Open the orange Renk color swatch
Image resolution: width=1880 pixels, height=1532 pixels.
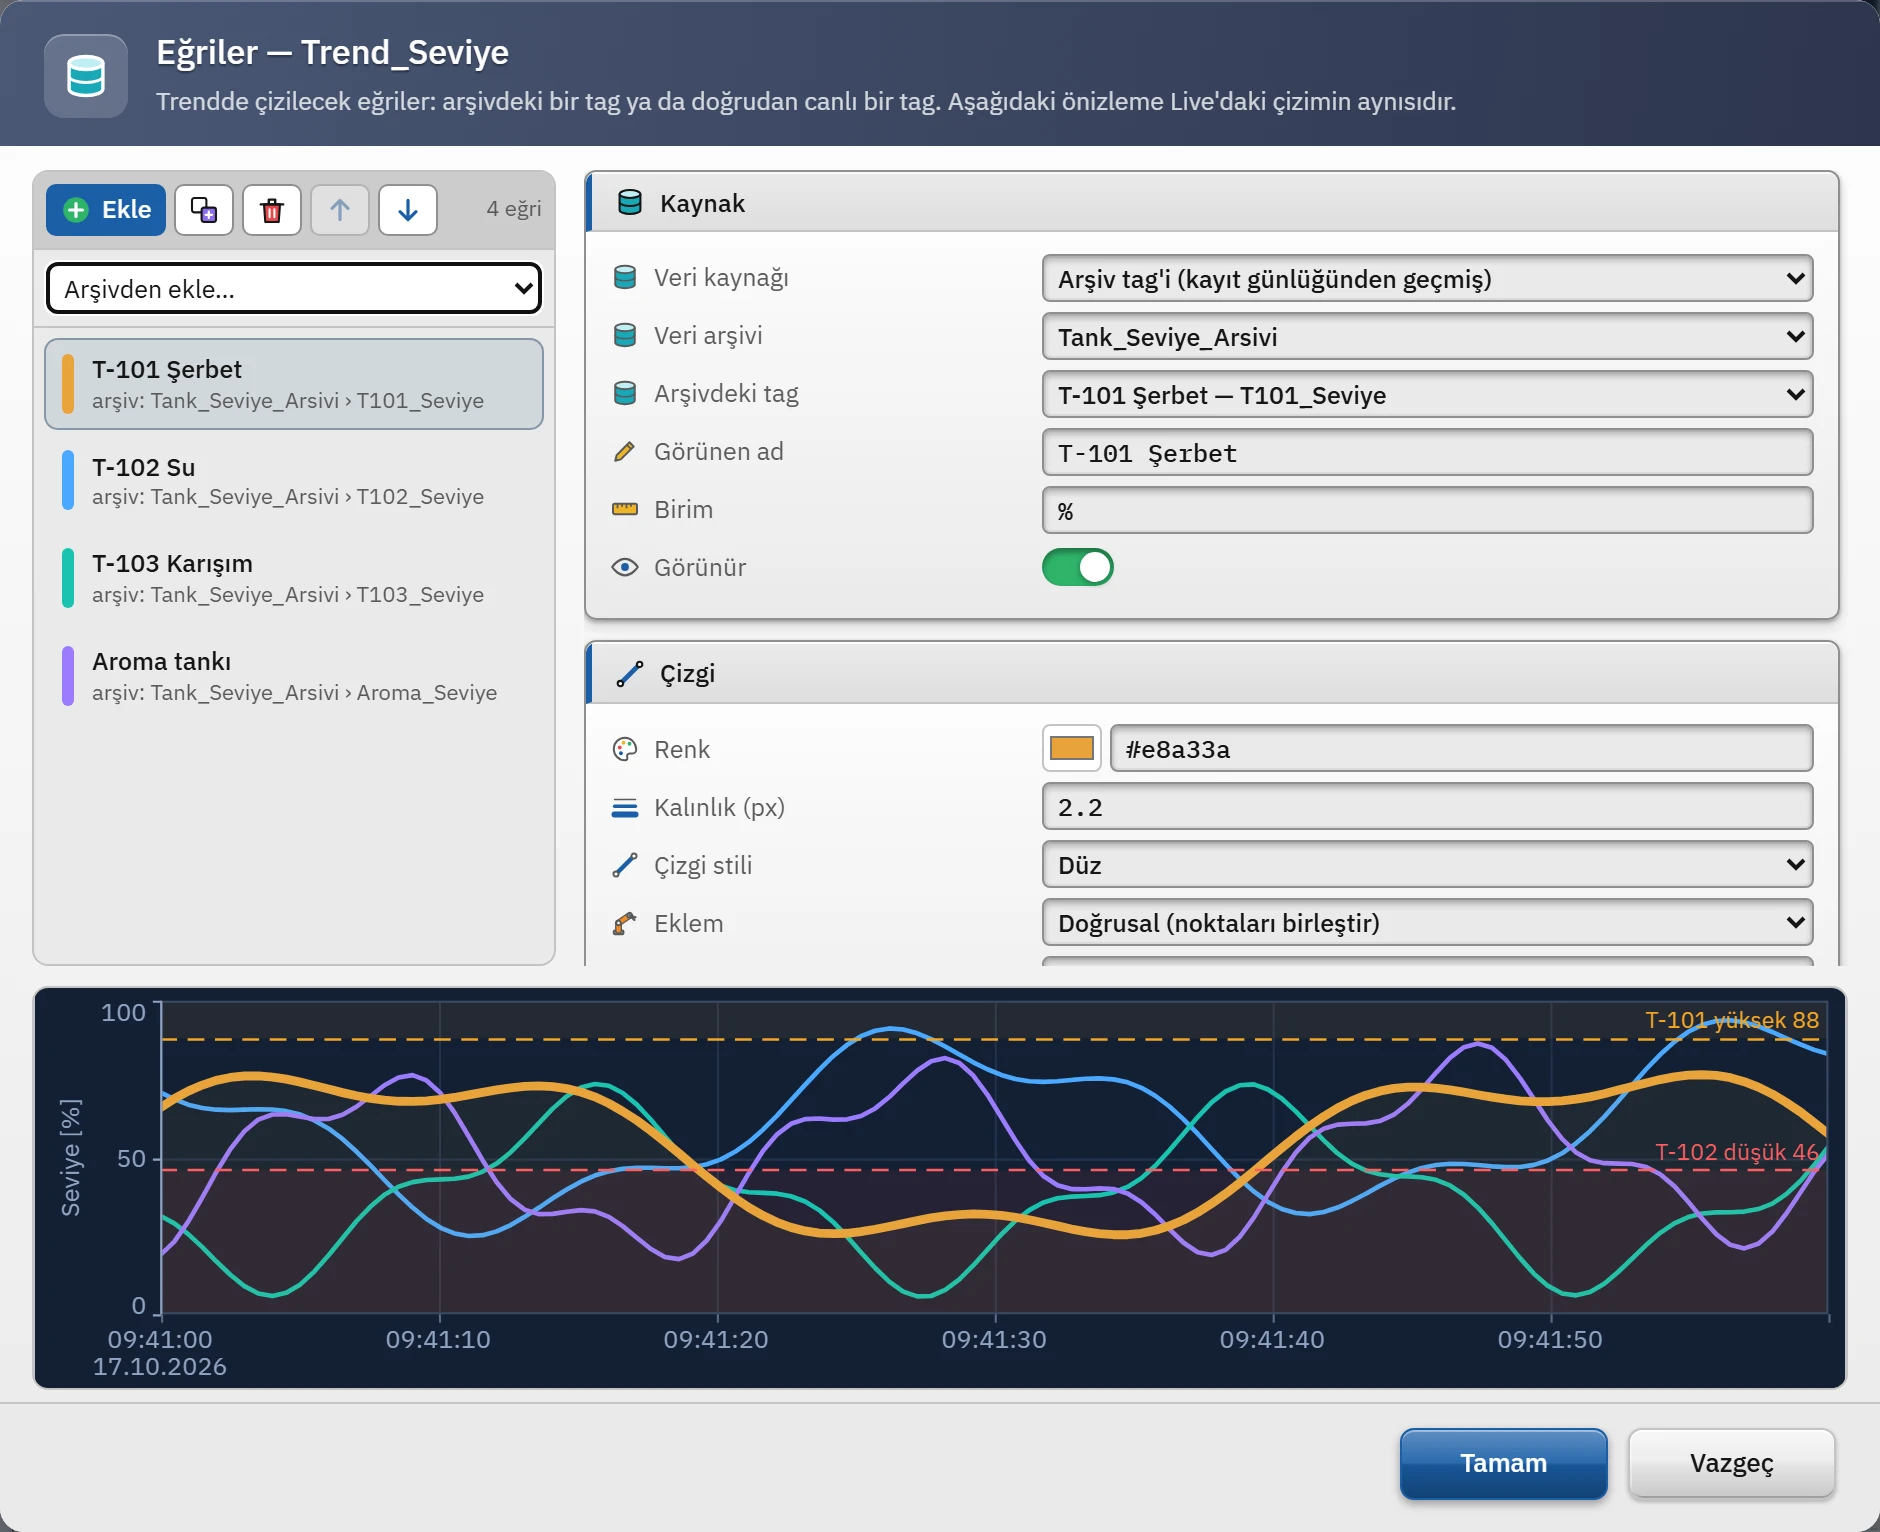click(x=1072, y=748)
